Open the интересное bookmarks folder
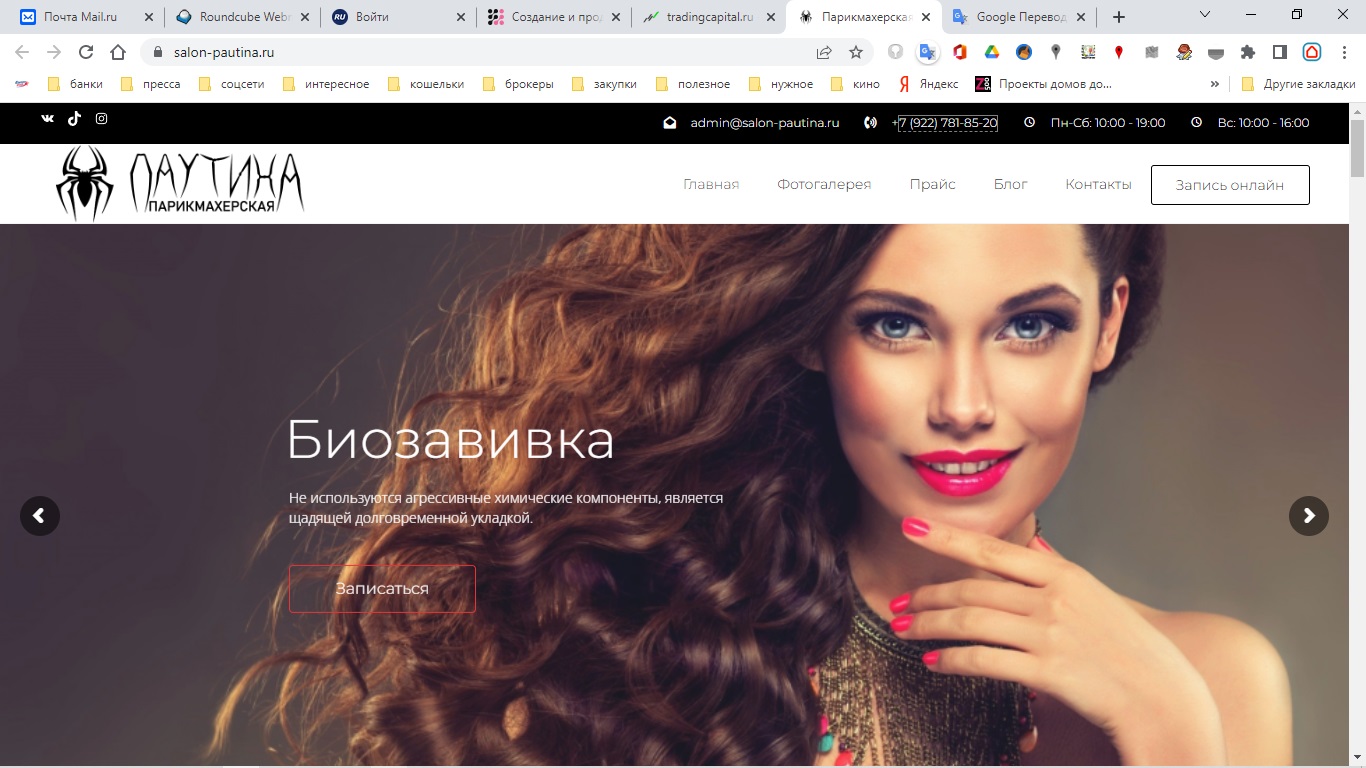 [x=326, y=85]
